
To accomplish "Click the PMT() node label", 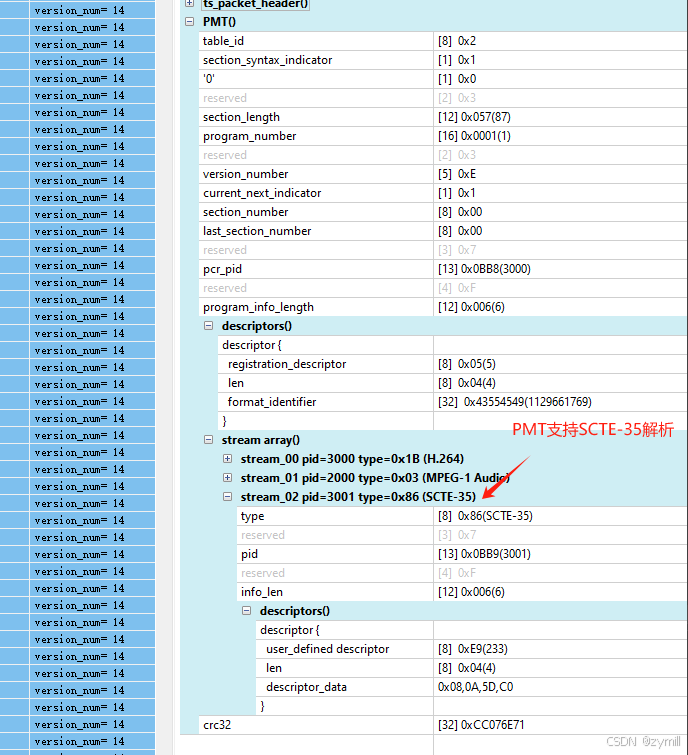I will click(219, 22).
